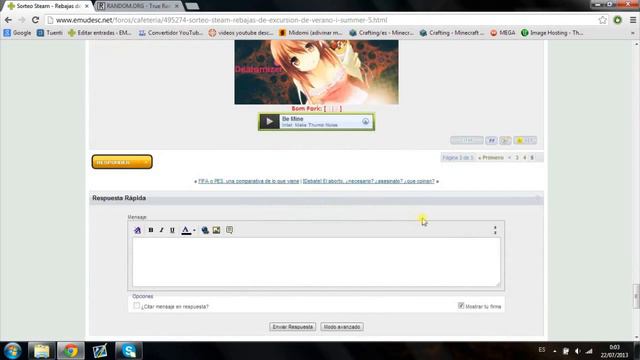Click the insert image icon in the editor
This screenshot has height=360, width=640.
pyautogui.click(x=216, y=230)
